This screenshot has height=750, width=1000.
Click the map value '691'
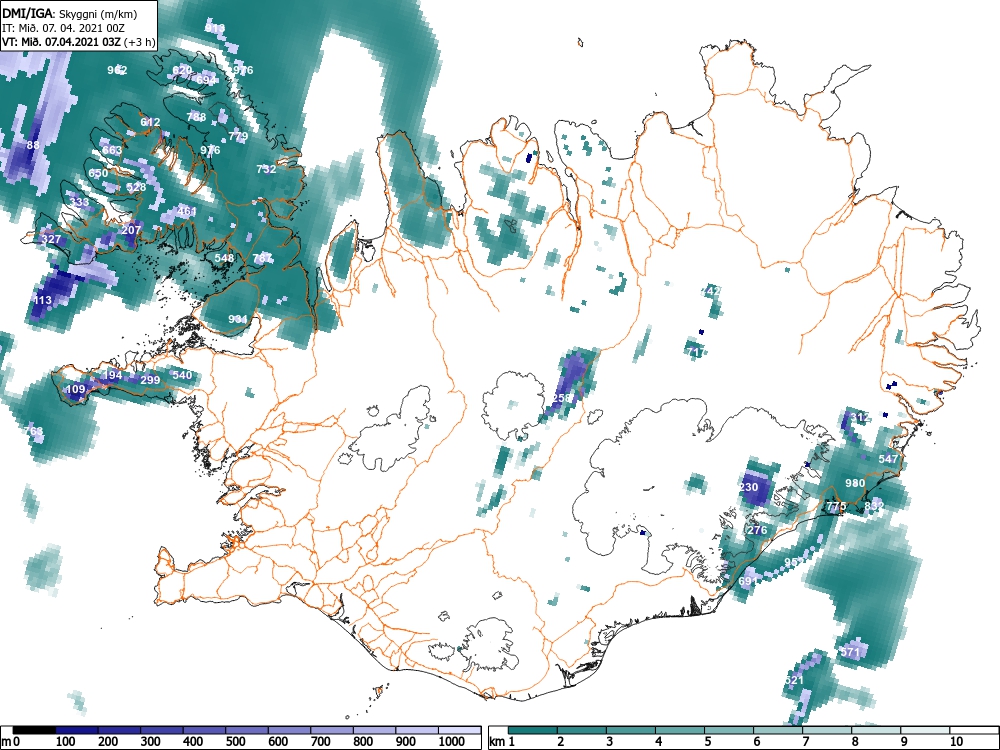coord(748,581)
